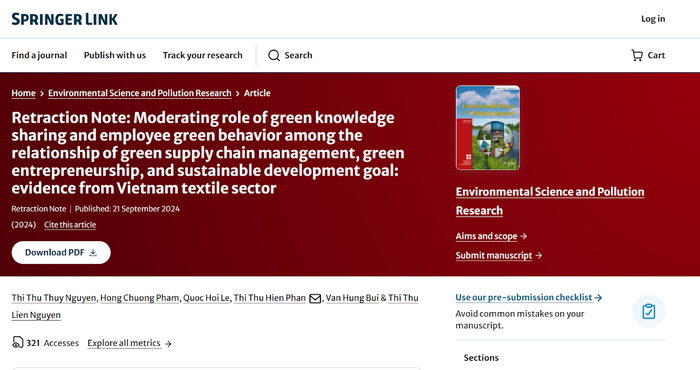This screenshot has width=700, height=370.
Task: Click the search magnifier icon
Action: 274,55
